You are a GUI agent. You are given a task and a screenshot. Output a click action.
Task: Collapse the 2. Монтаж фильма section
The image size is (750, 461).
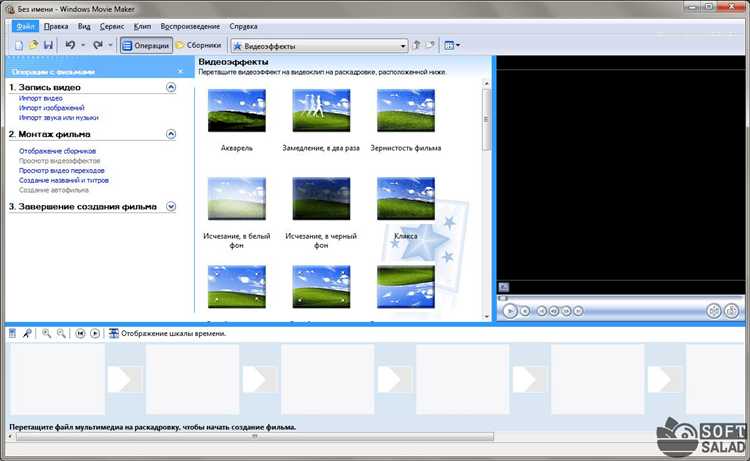pyautogui.click(x=171, y=134)
